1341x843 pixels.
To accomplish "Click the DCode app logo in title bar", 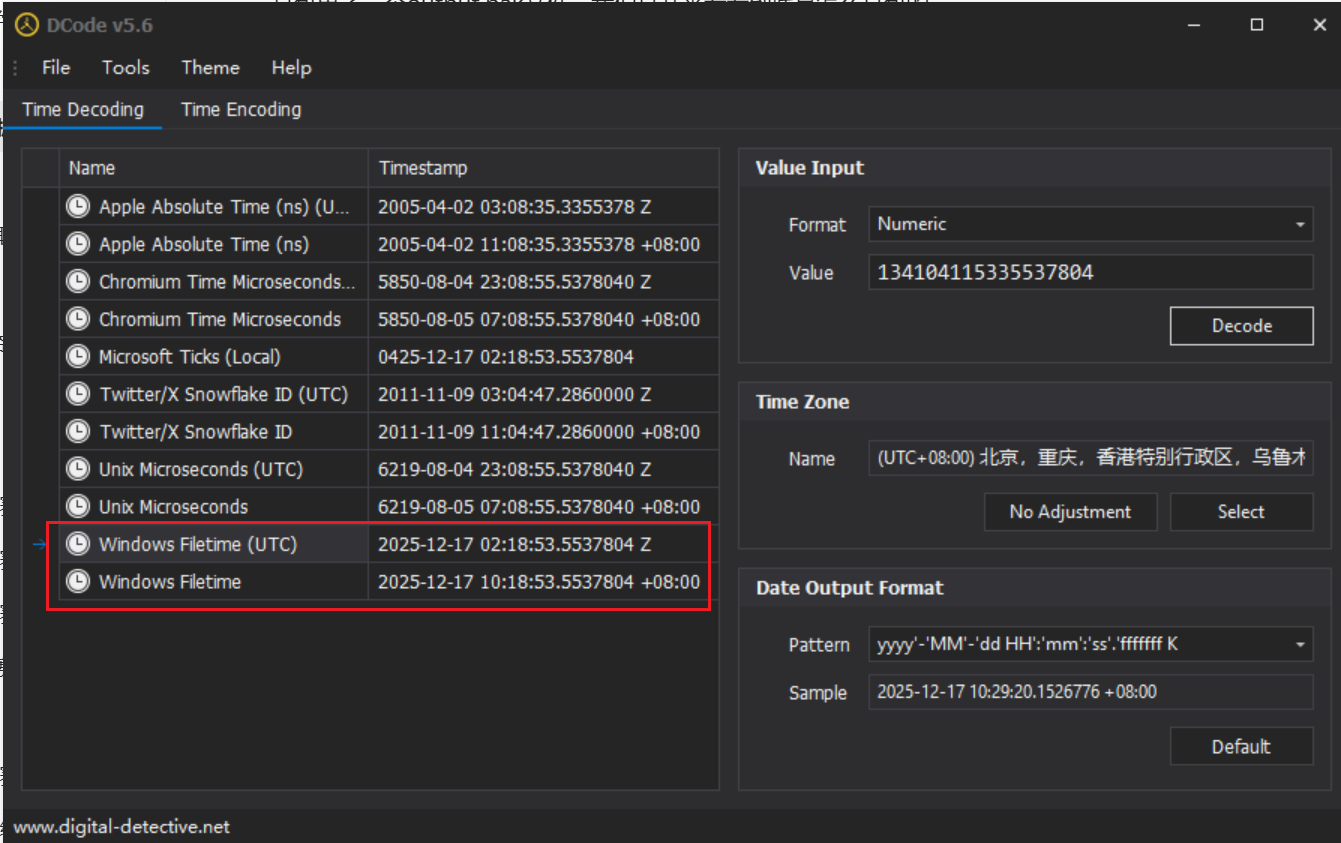I will click(26, 25).
